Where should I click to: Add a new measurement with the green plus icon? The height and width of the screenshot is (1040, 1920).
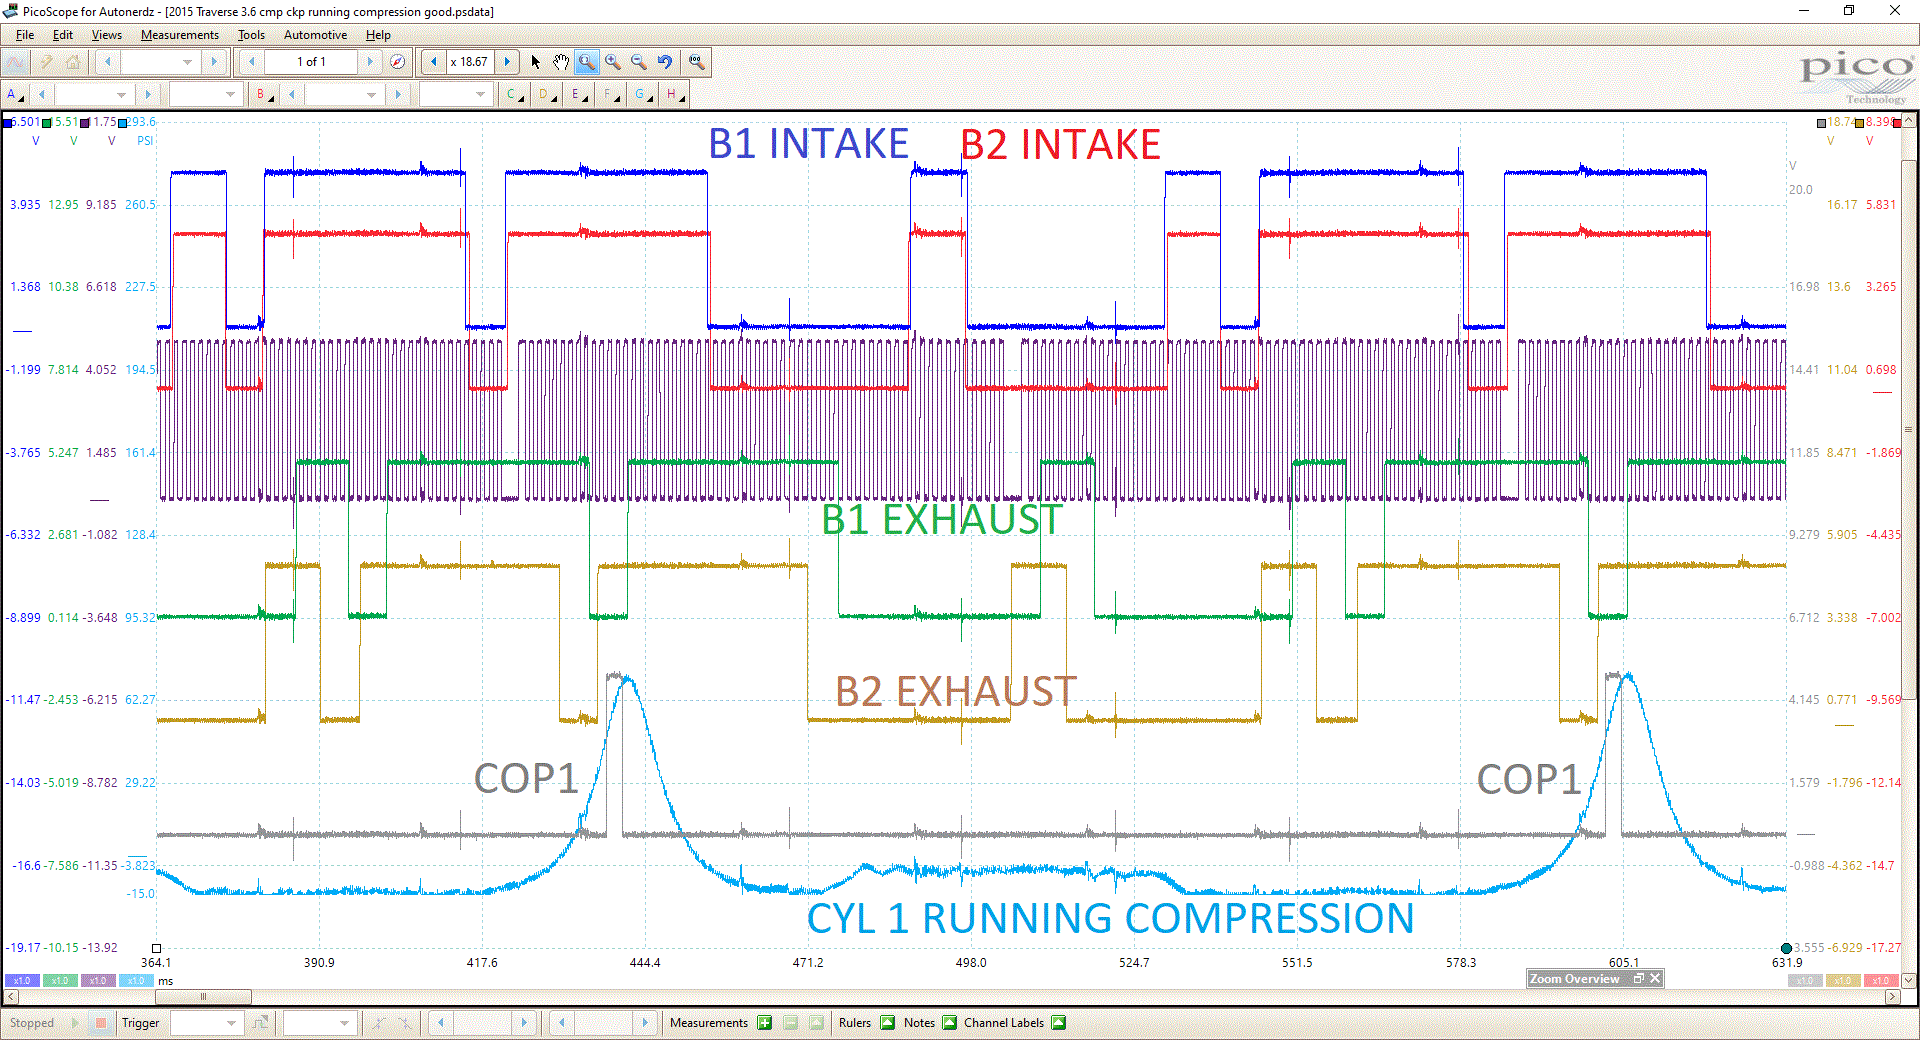pyautogui.click(x=764, y=1023)
